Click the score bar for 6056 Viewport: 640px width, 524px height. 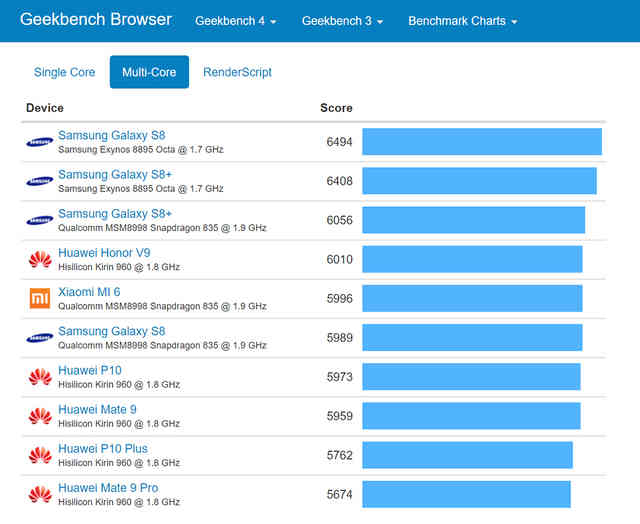pyautogui.click(x=473, y=220)
